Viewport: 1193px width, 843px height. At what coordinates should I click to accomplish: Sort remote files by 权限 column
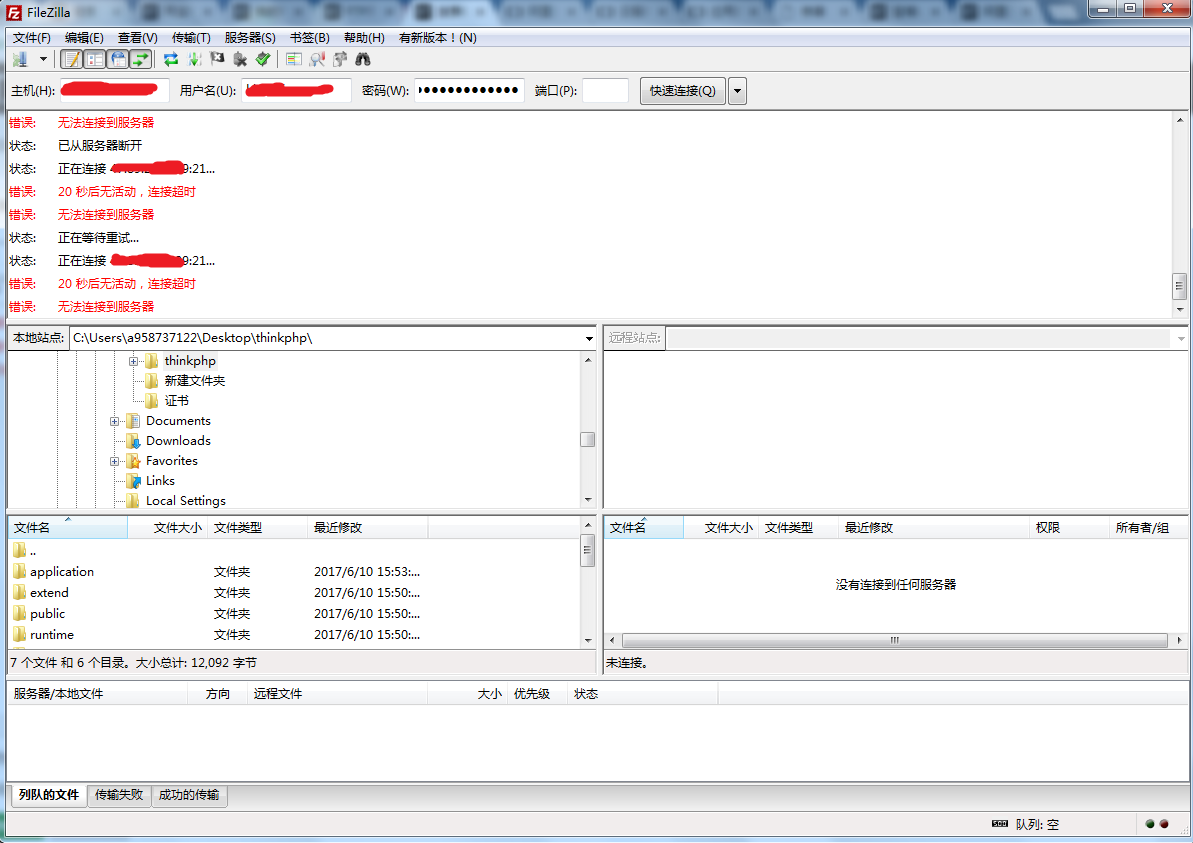pyautogui.click(x=1068, y=527)
